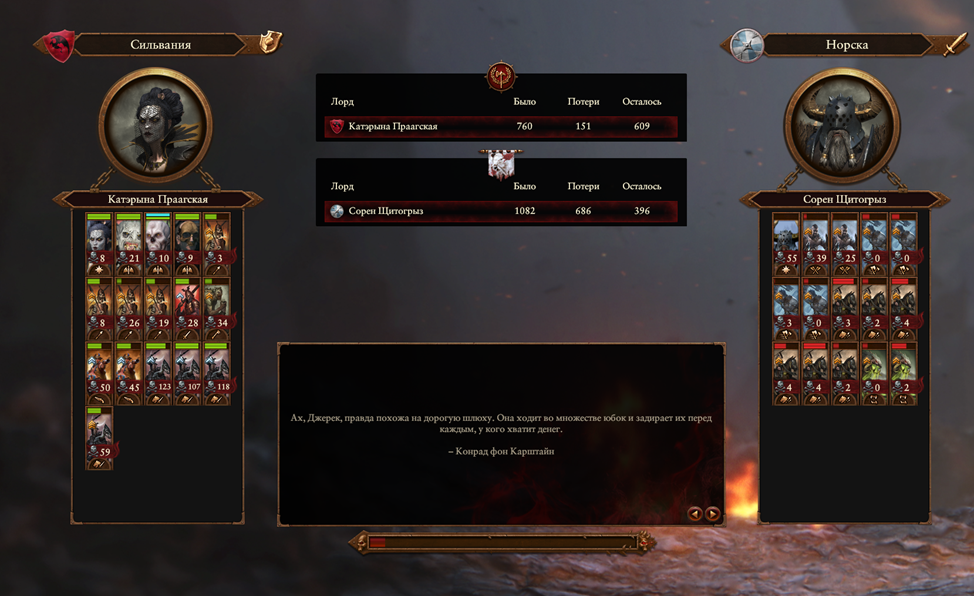Select Sylvania unit card with 123 kills
The height and width of the screenshot is (596, 974).
158,374
